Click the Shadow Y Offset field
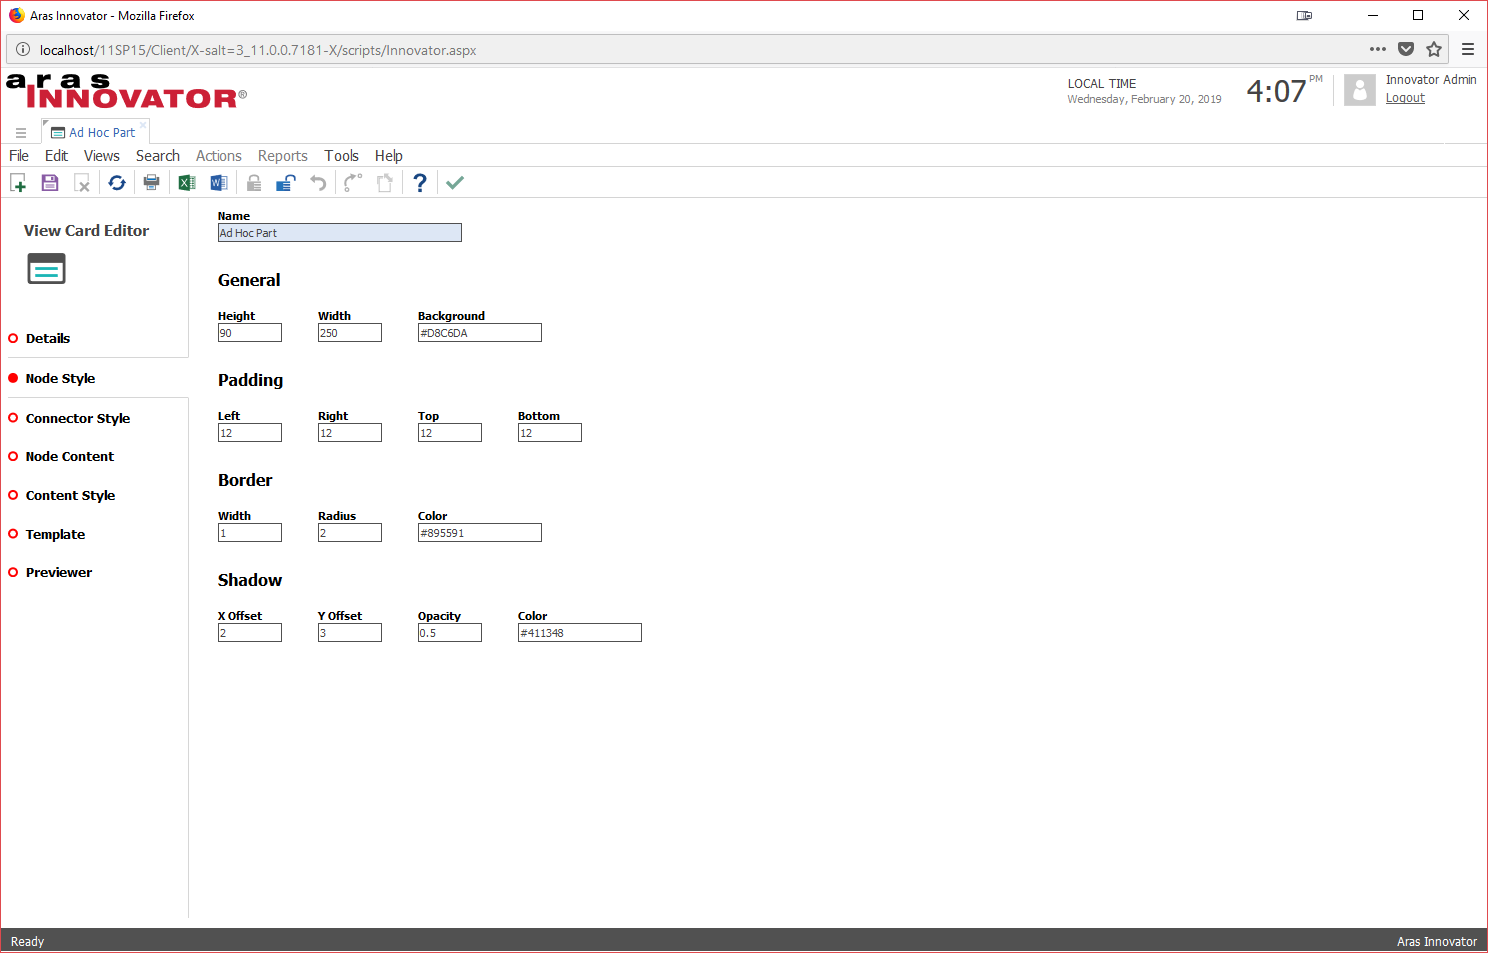This screenshot has width=1488, height=953. coord(350,633)
